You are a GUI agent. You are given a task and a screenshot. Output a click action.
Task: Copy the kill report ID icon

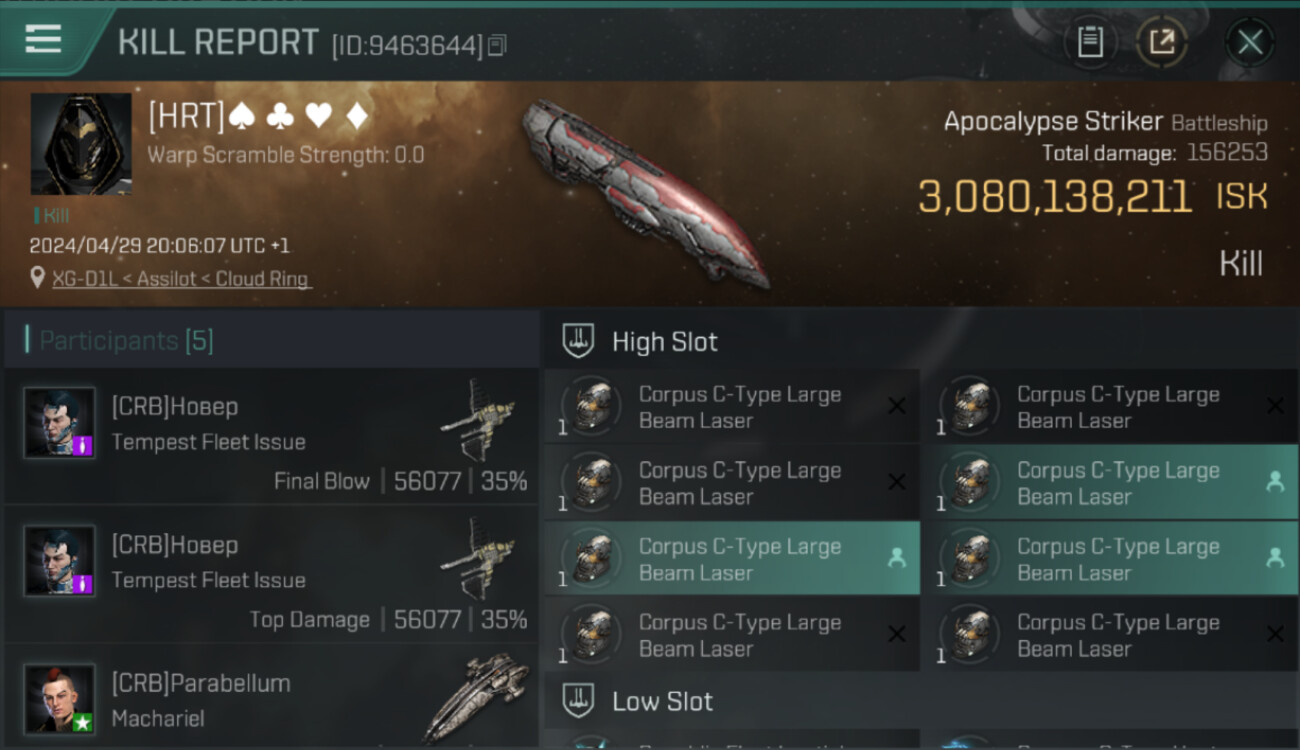[x=497, y=45]
